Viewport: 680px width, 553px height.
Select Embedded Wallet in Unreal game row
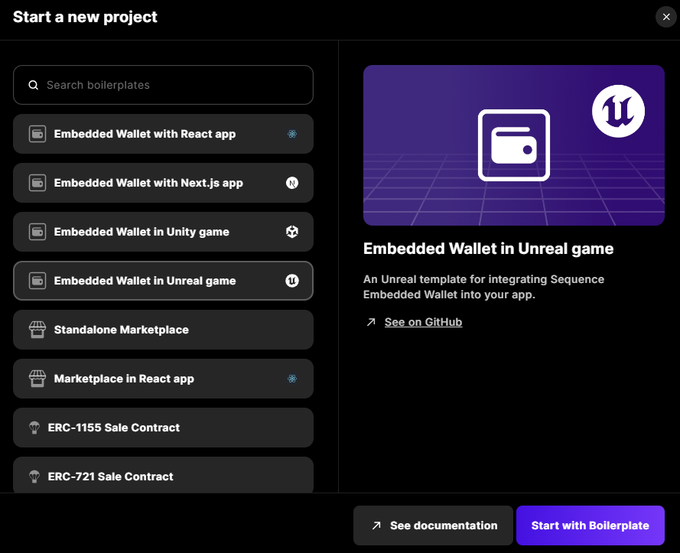163,281
